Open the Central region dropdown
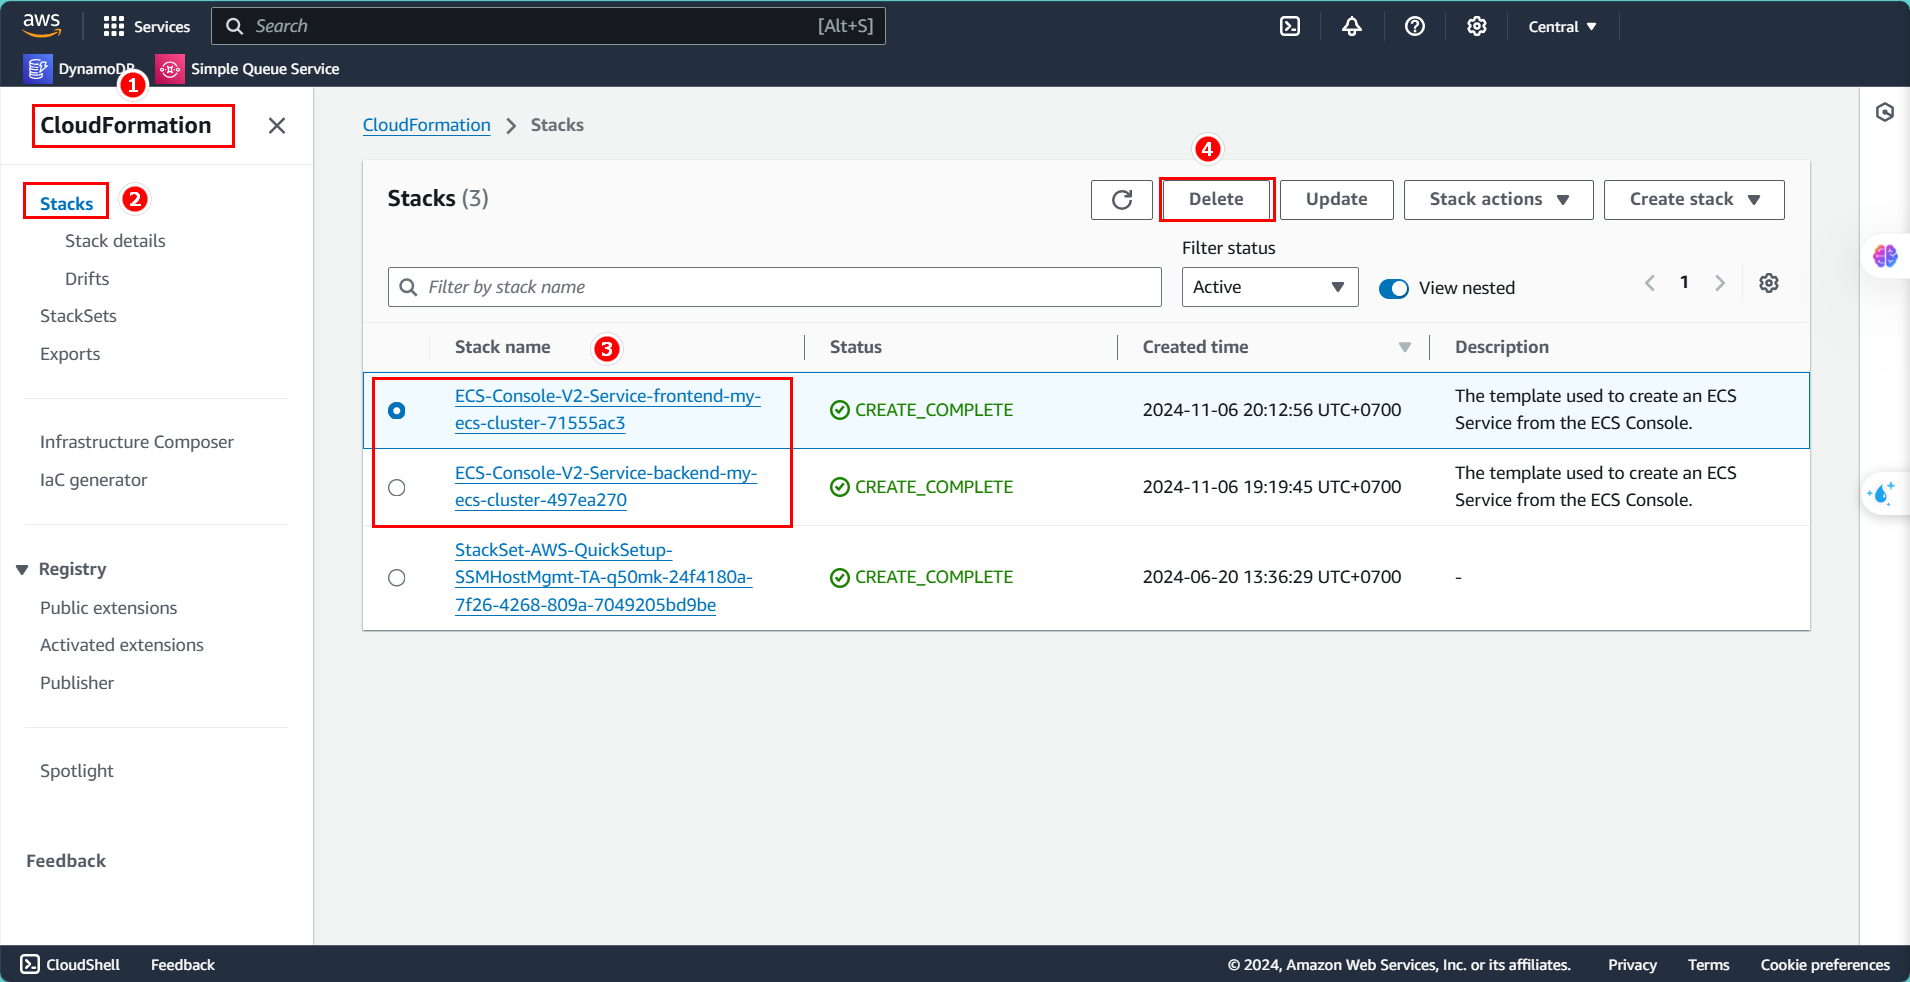 [x=1562, y=26]
